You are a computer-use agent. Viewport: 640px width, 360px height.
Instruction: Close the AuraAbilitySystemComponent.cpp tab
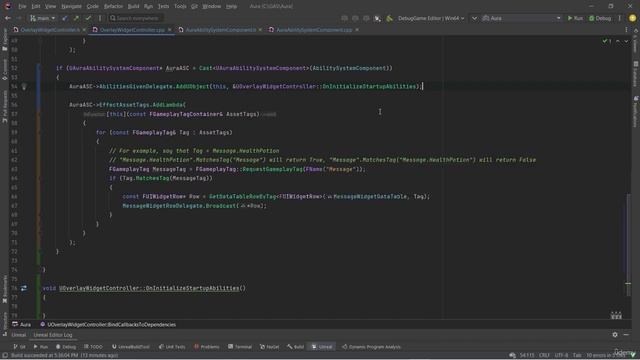tap(357, 30)
